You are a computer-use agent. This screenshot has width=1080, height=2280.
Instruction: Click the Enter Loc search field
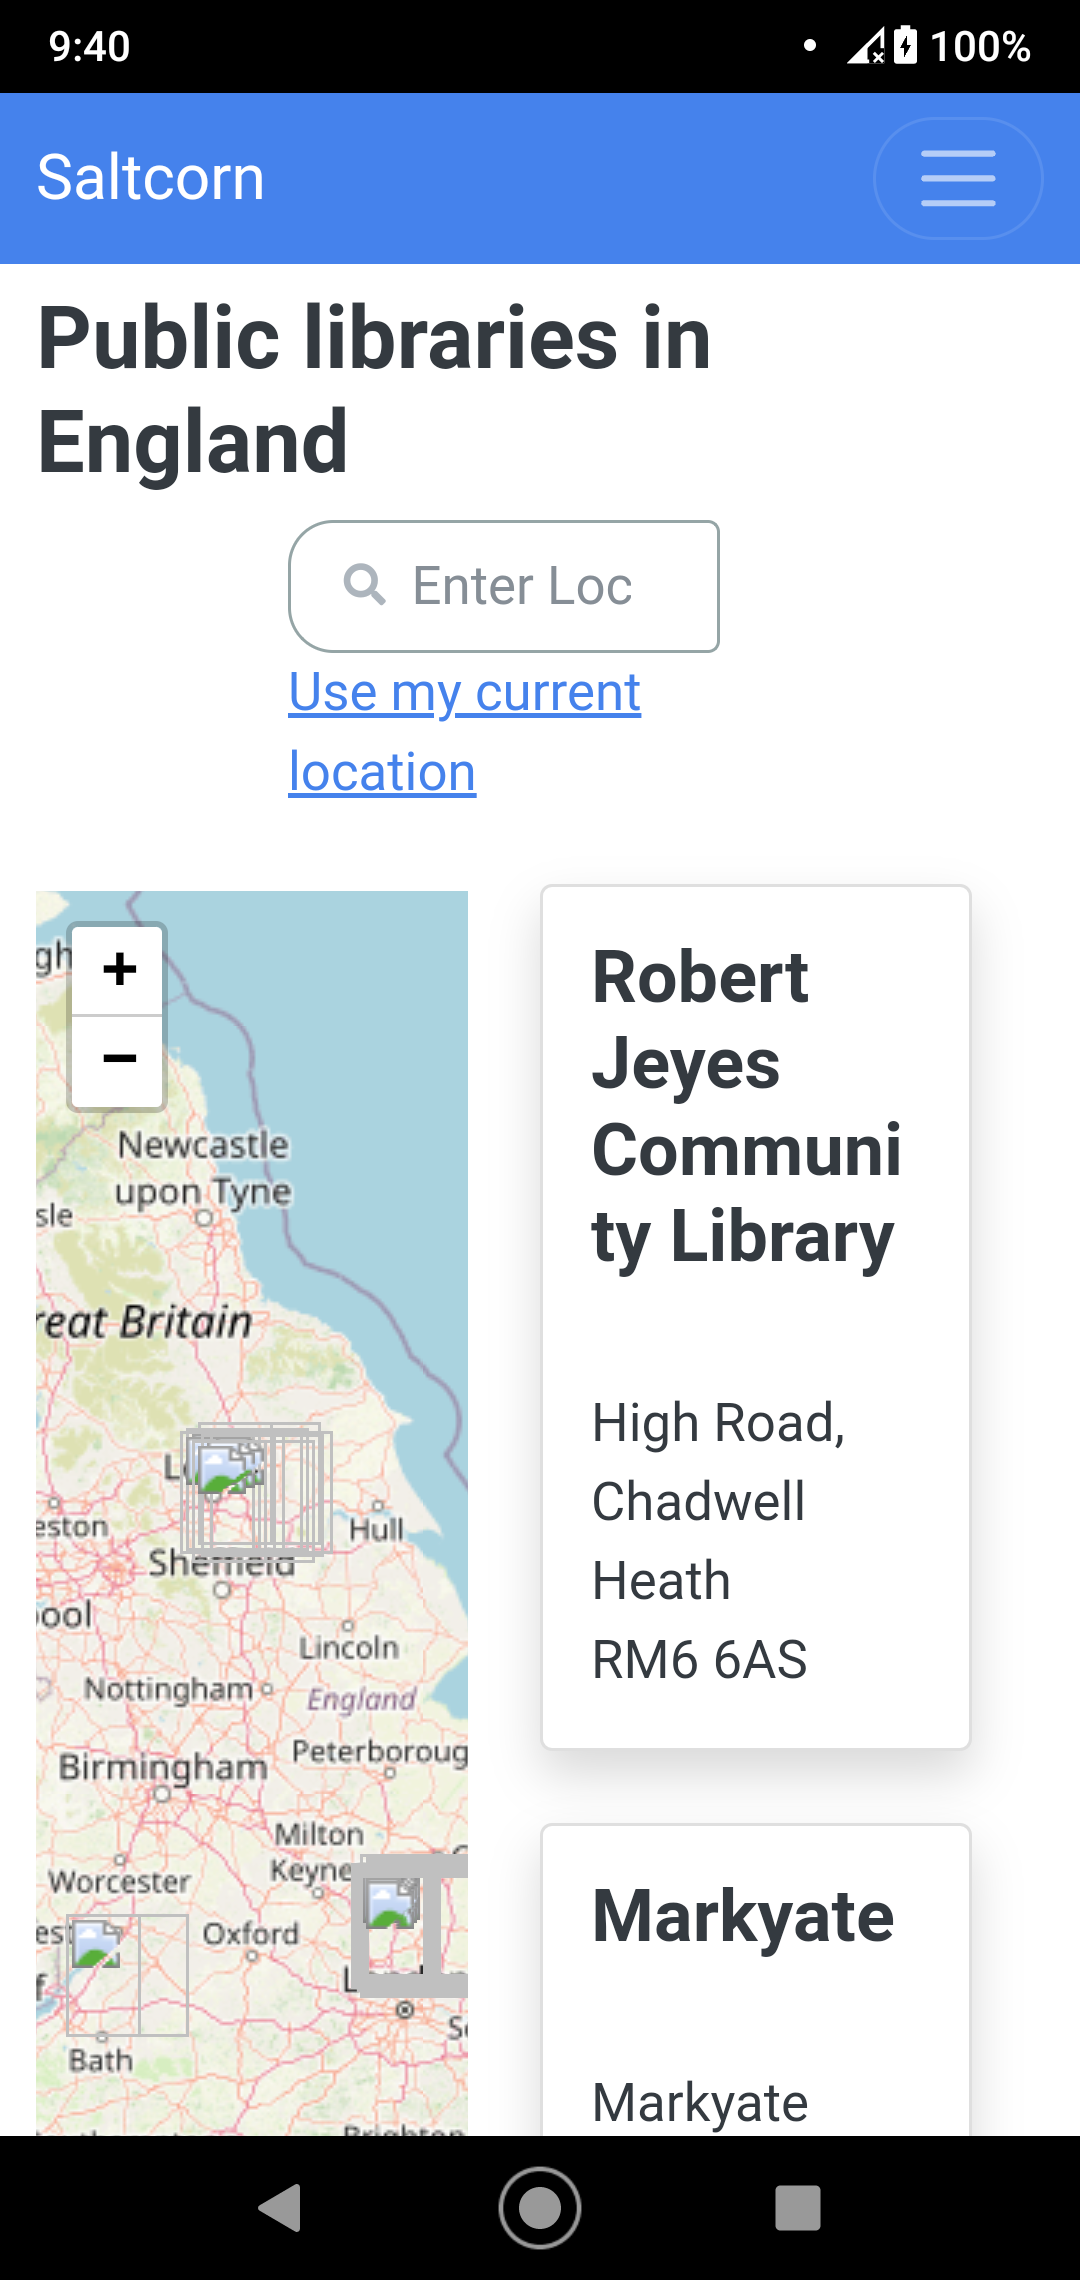pyautogui.click(x=520, y=585)
